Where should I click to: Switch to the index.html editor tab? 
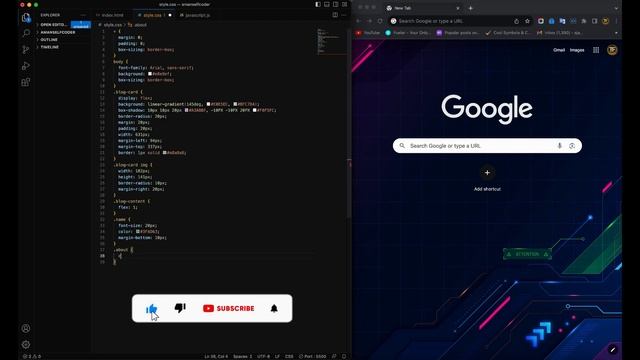[110, 15]
